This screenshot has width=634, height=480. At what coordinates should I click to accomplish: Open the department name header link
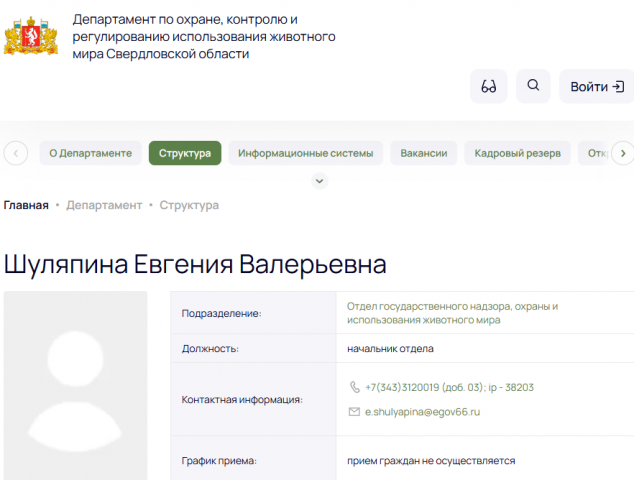point(204,36)
